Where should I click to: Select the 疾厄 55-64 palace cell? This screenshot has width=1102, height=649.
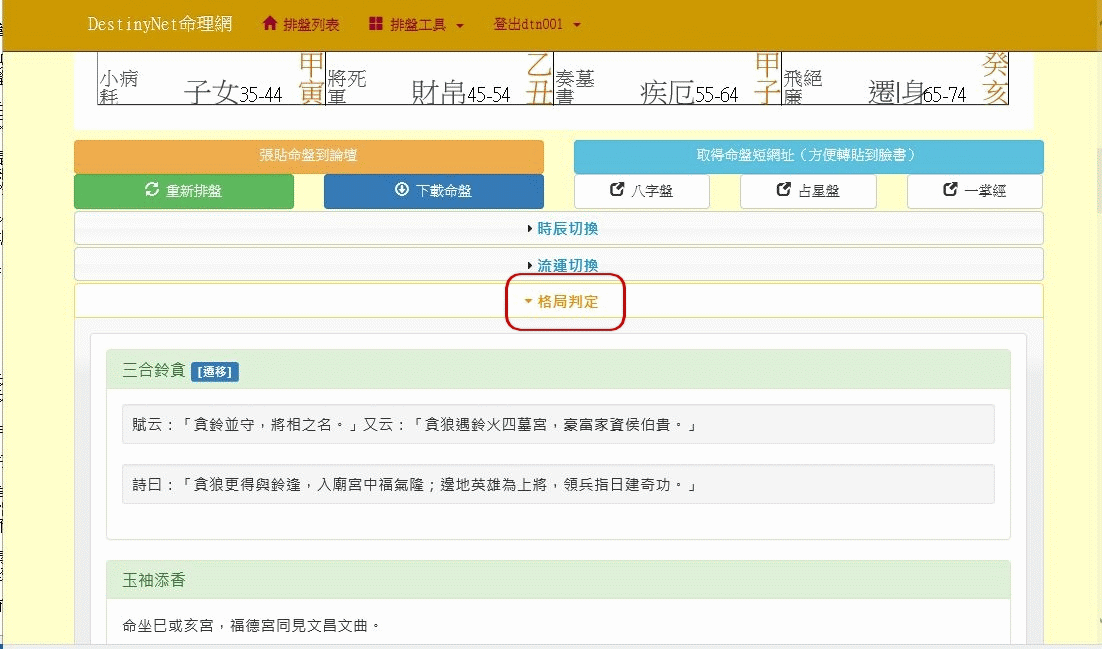pyautogui.click(x=667, y=80)
